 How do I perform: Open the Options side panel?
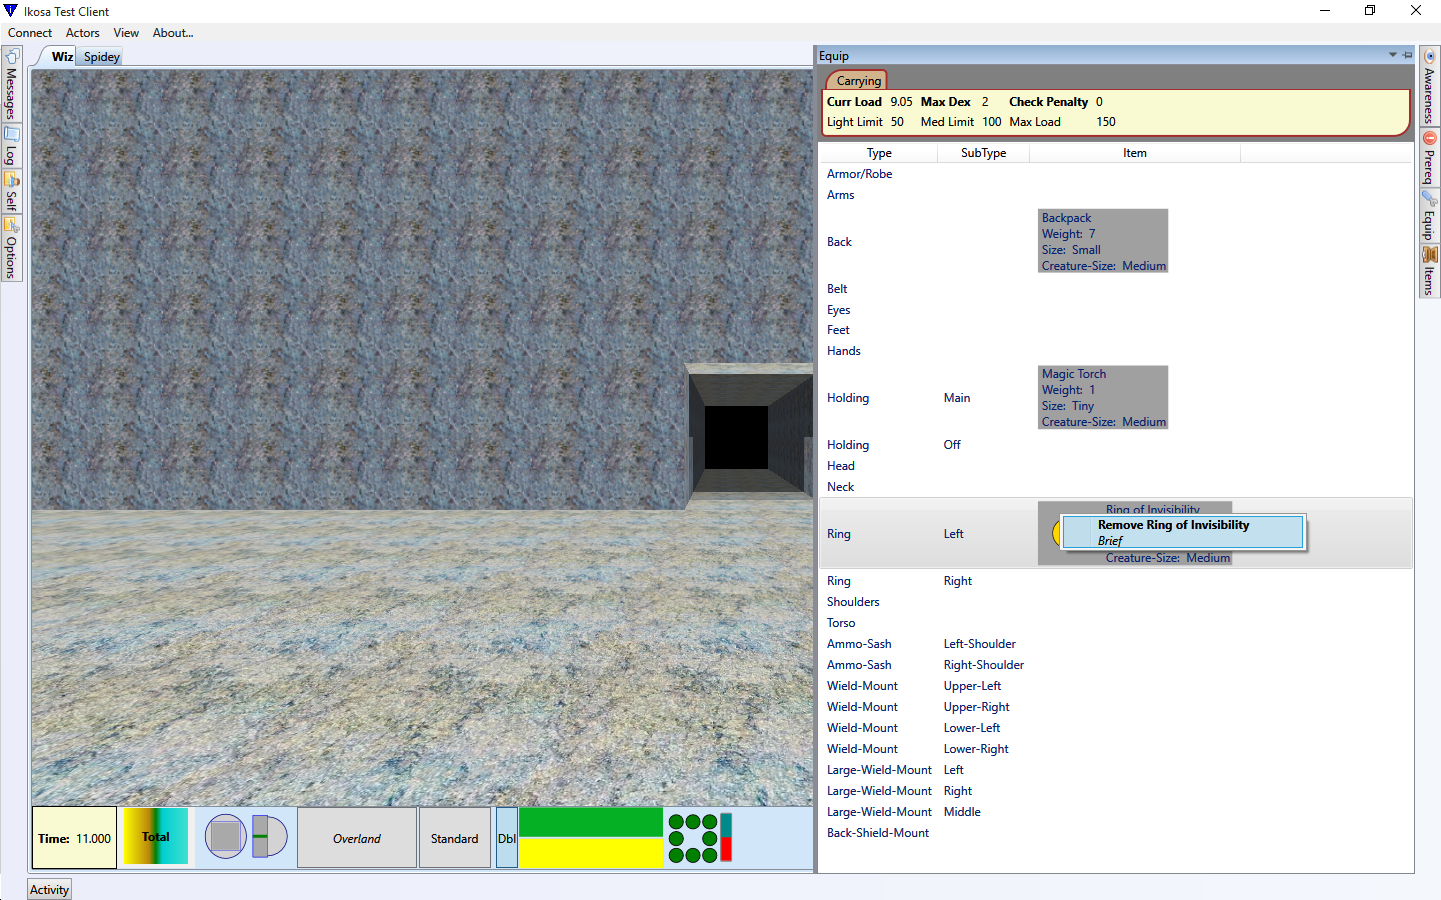pos(11,248)
